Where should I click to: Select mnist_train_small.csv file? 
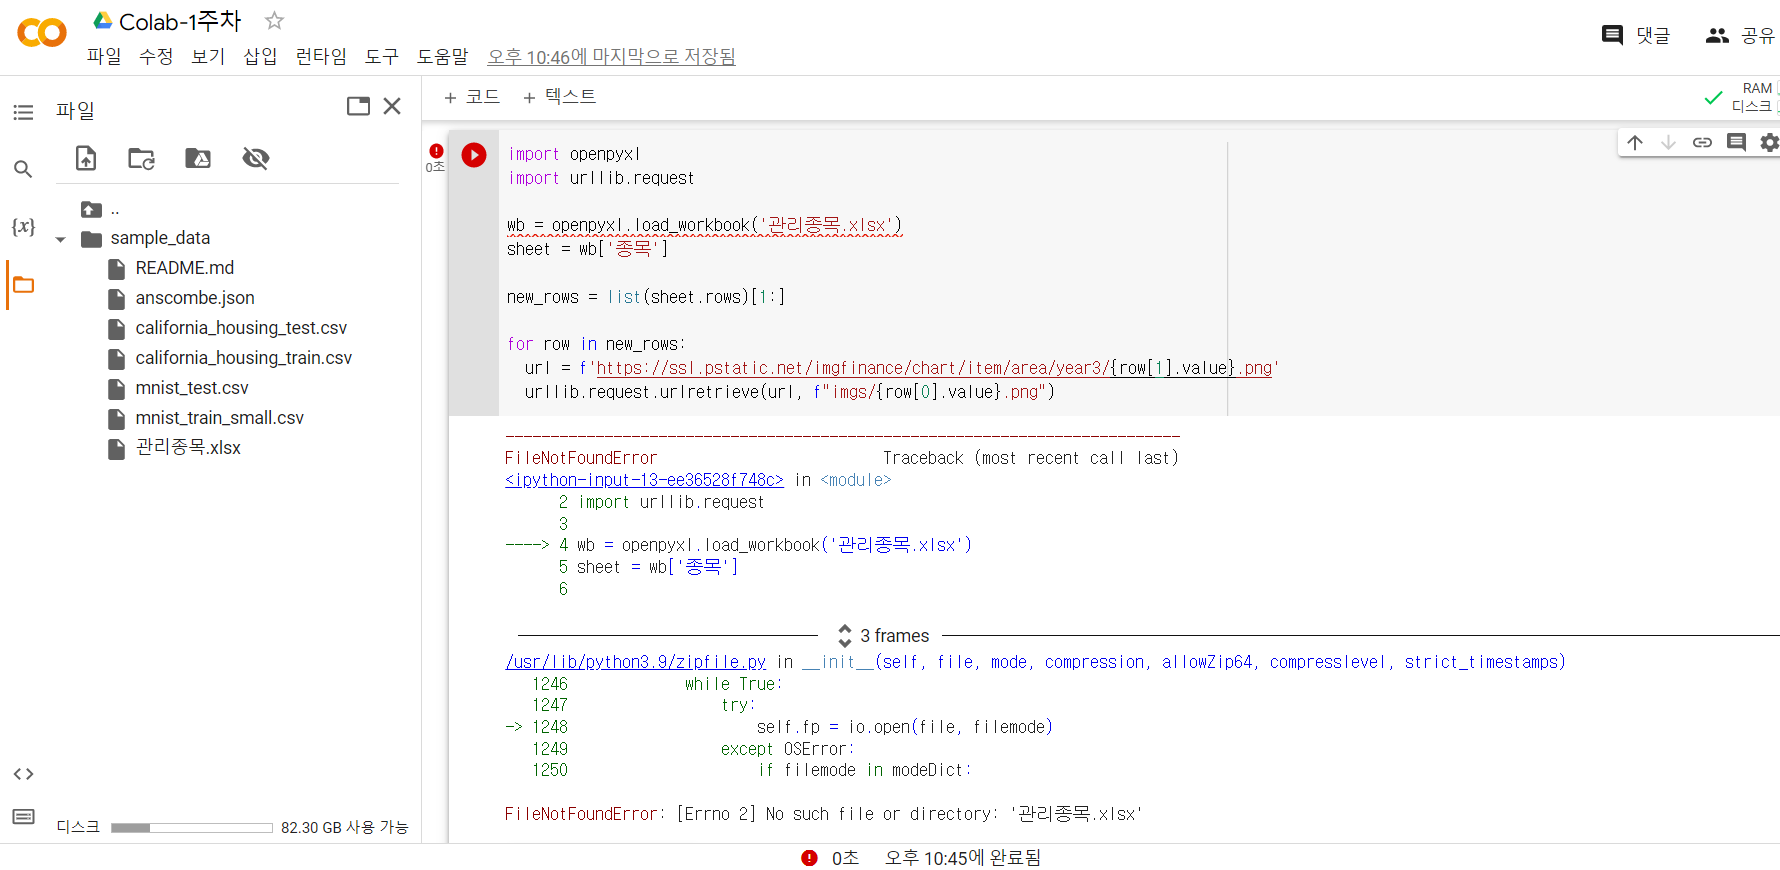[219, 418]
